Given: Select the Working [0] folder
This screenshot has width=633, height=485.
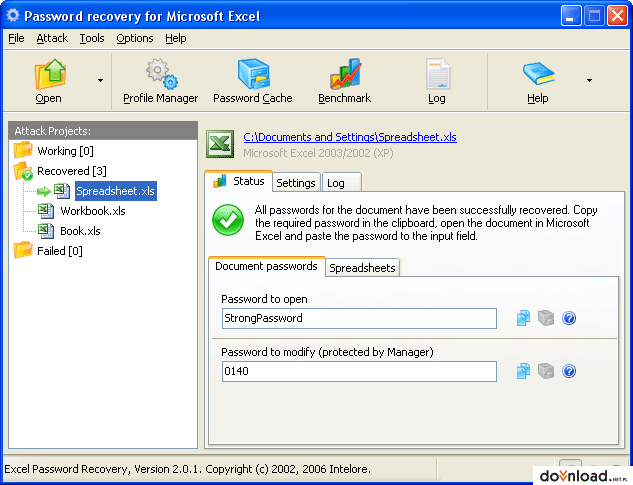Looking at the screenshot, I should coord(65,151).
